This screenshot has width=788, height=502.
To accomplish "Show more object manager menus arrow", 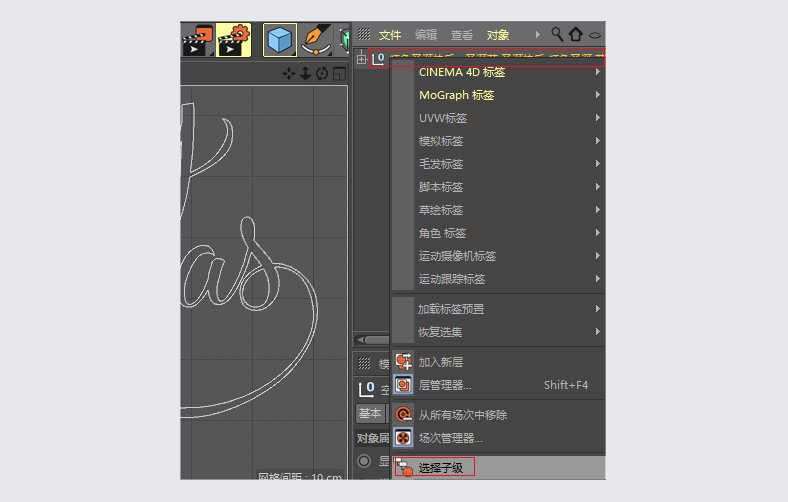I will pyautogui.click(x=537, y=35).
